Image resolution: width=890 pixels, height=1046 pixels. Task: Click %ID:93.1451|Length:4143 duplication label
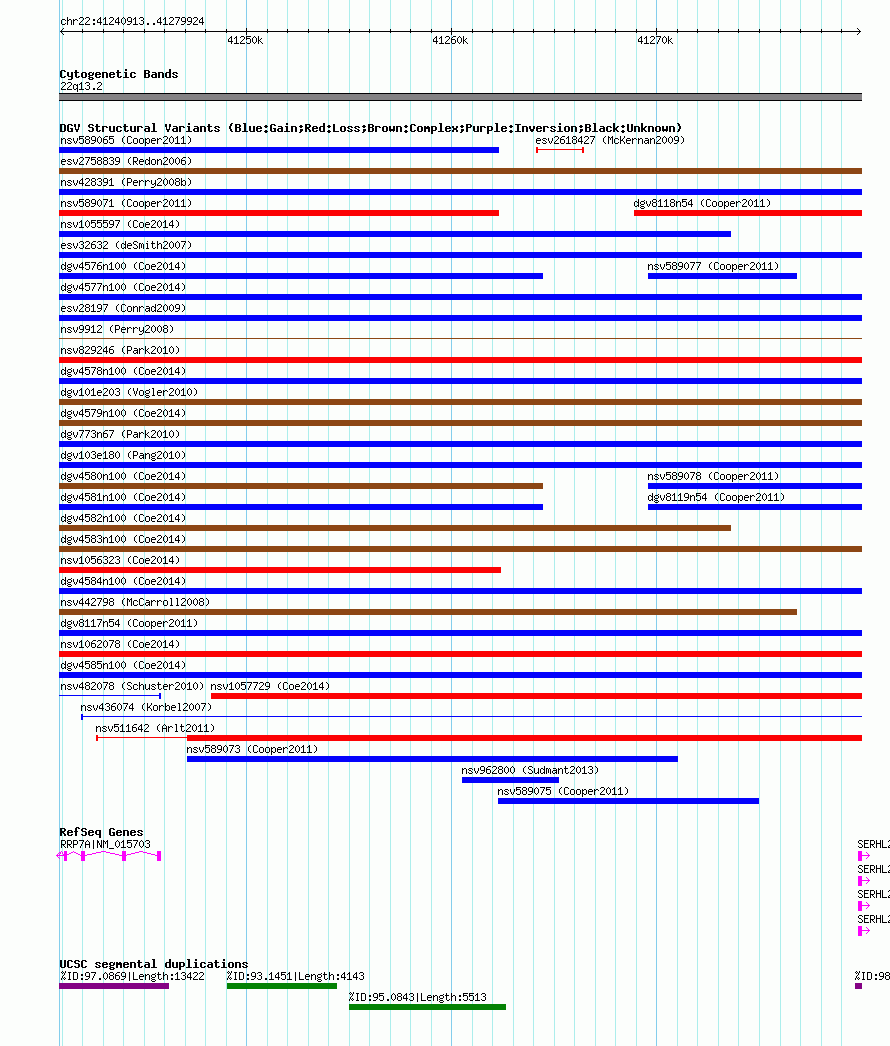click(x=296, y=977)
